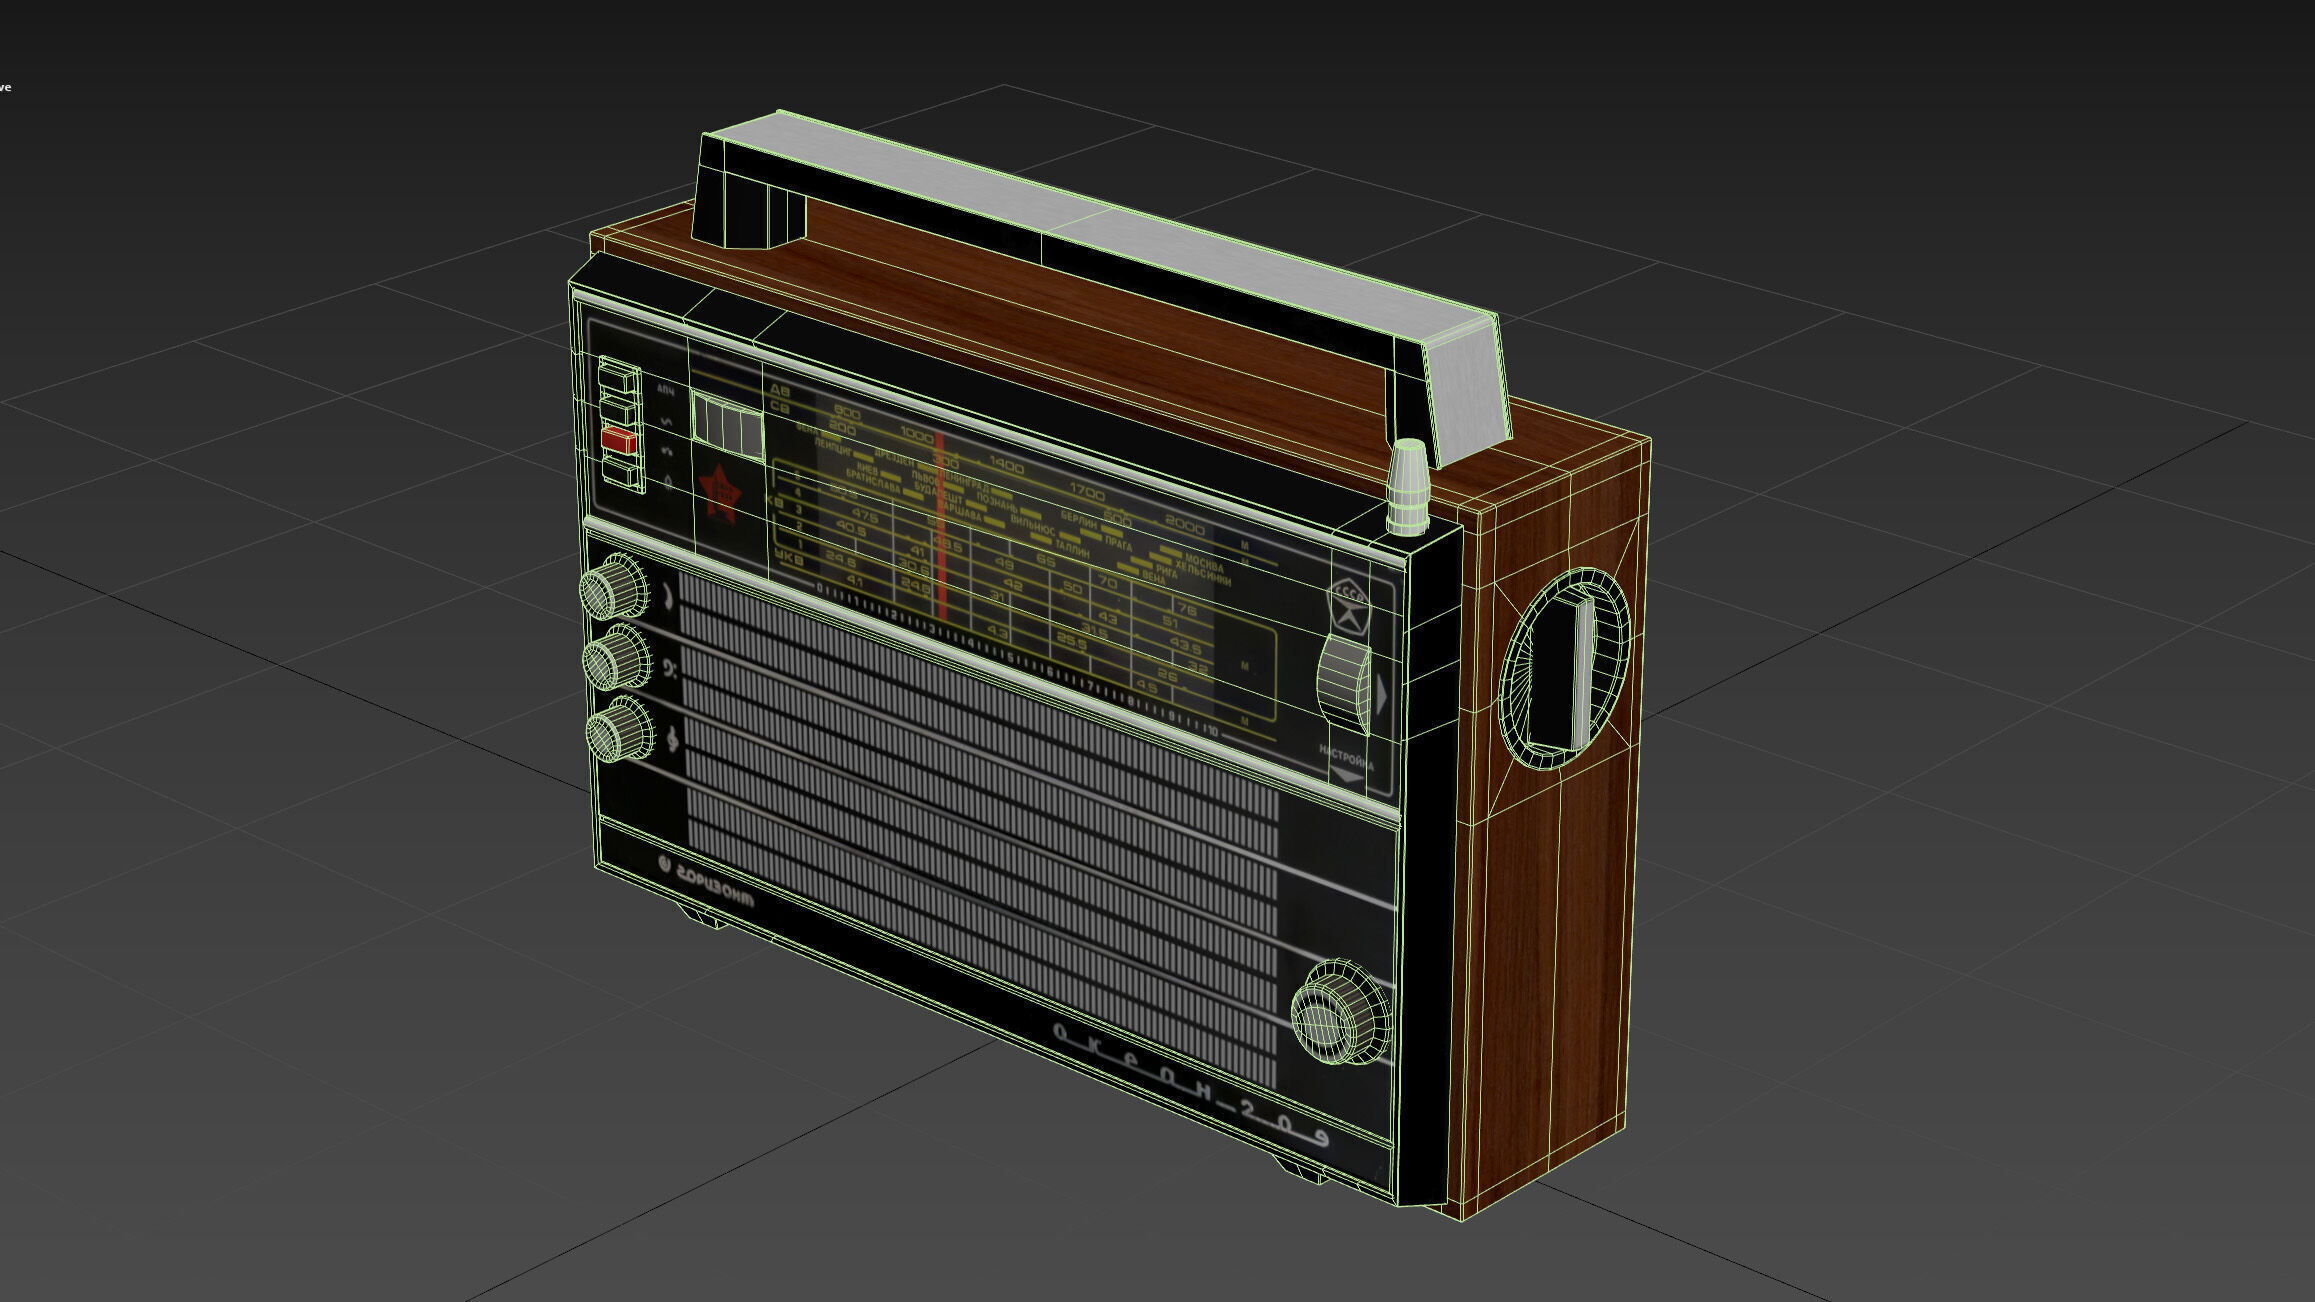2315x1302 pixels.
Task: Select the large knob at the lower right
Action: click(1342, 1011)
